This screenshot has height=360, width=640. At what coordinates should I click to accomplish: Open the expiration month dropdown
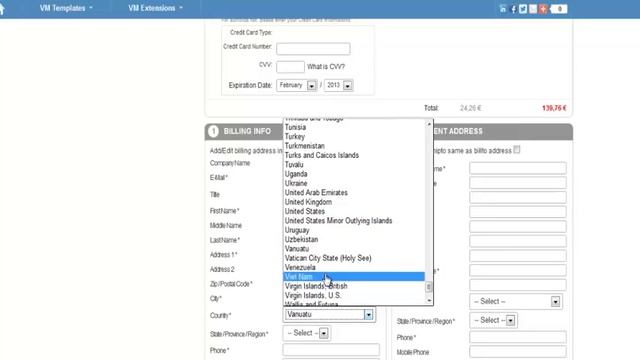297,85
